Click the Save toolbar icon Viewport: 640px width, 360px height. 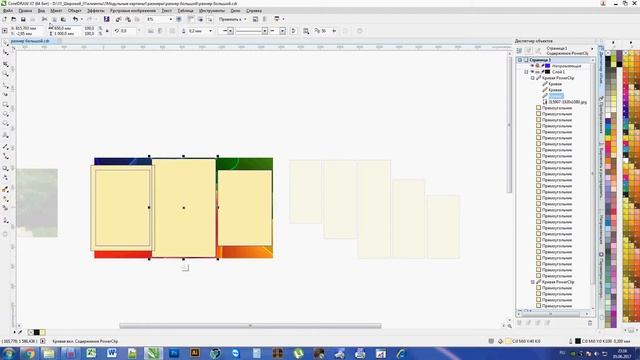click(23, 19)
